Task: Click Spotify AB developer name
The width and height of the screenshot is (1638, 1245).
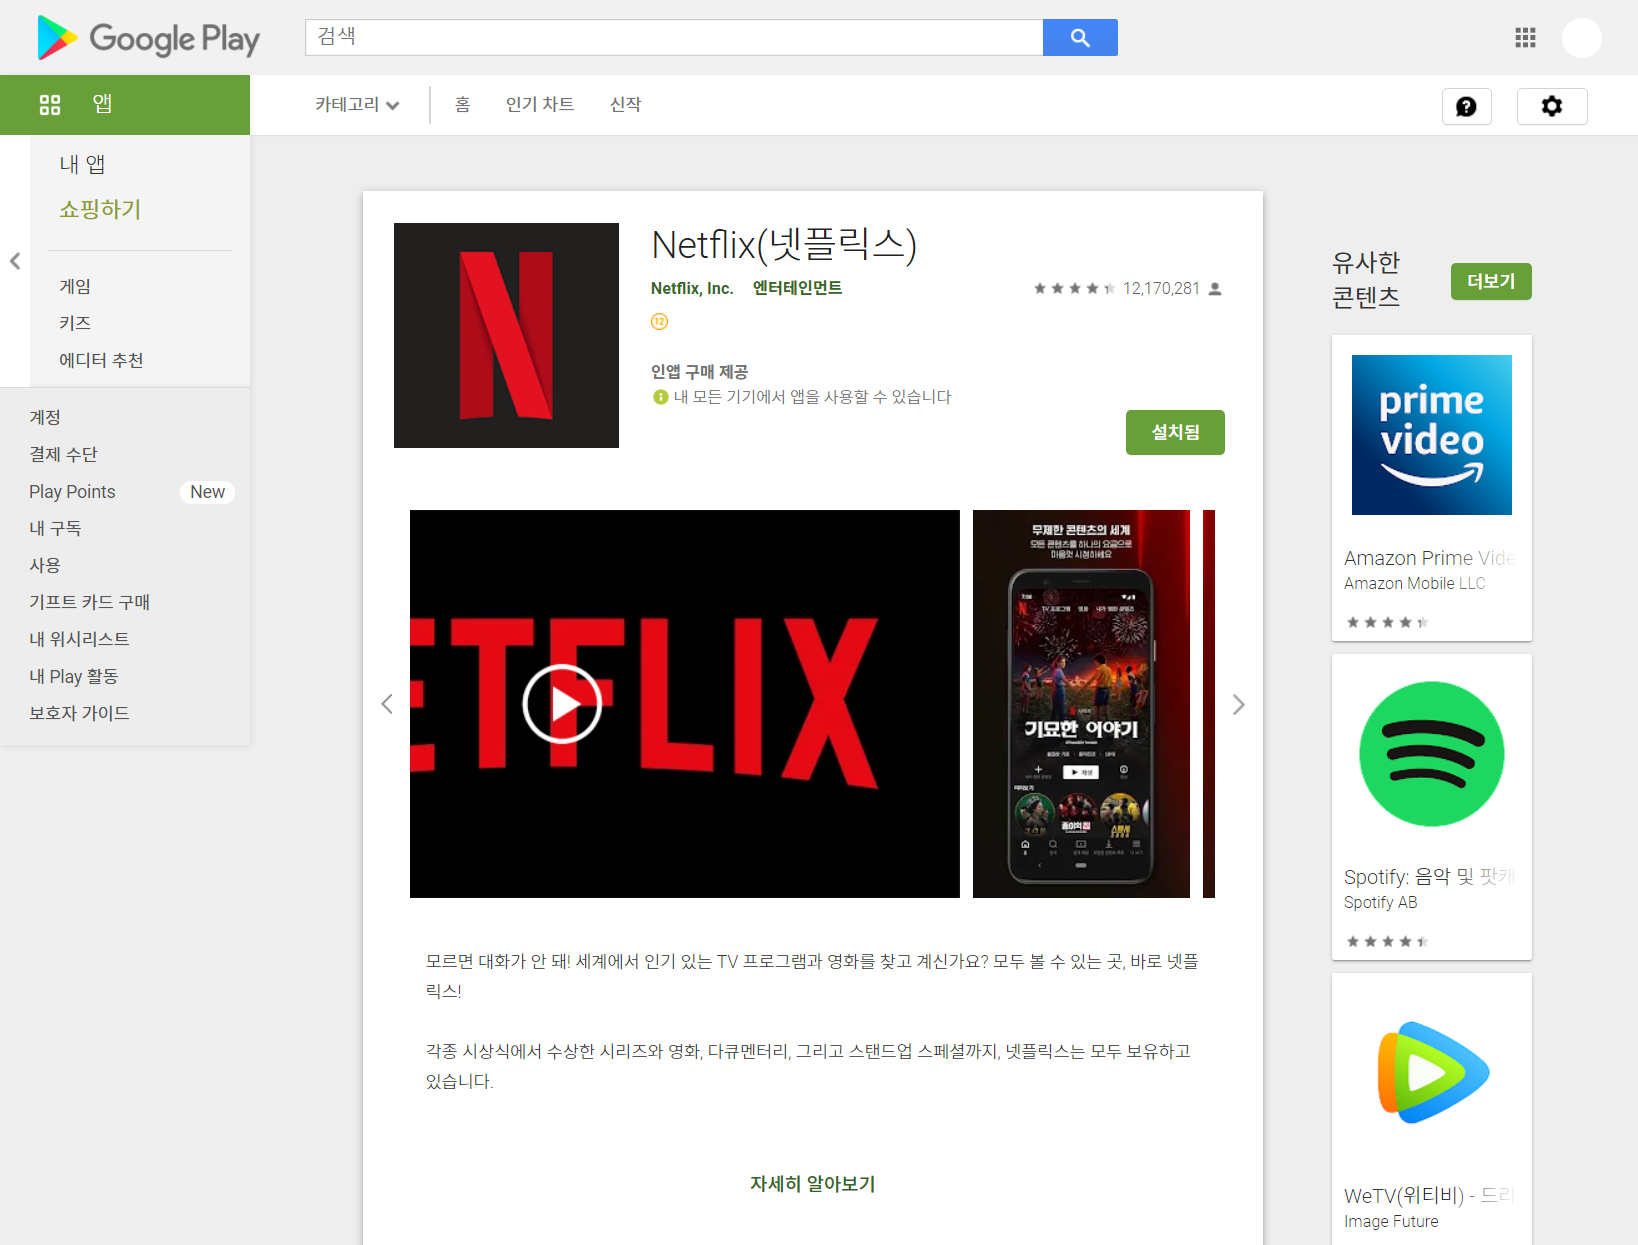Action: pyautogui.click(x=1381, y=902)
